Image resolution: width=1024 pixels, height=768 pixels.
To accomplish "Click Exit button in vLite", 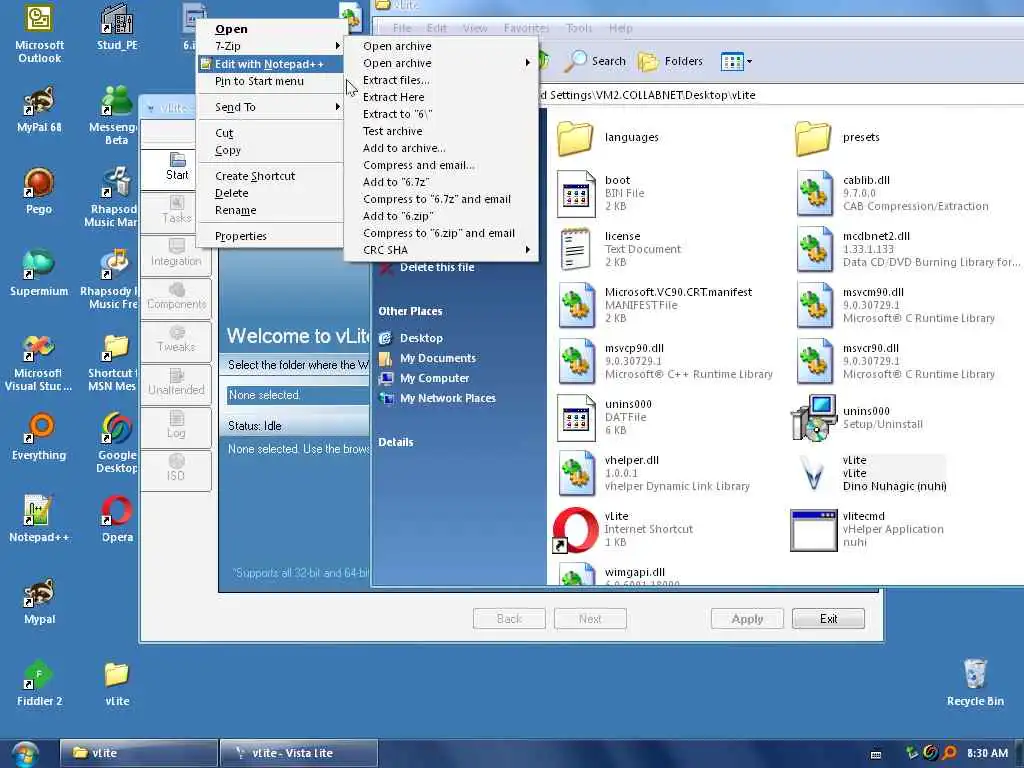I will pos(828,618).
